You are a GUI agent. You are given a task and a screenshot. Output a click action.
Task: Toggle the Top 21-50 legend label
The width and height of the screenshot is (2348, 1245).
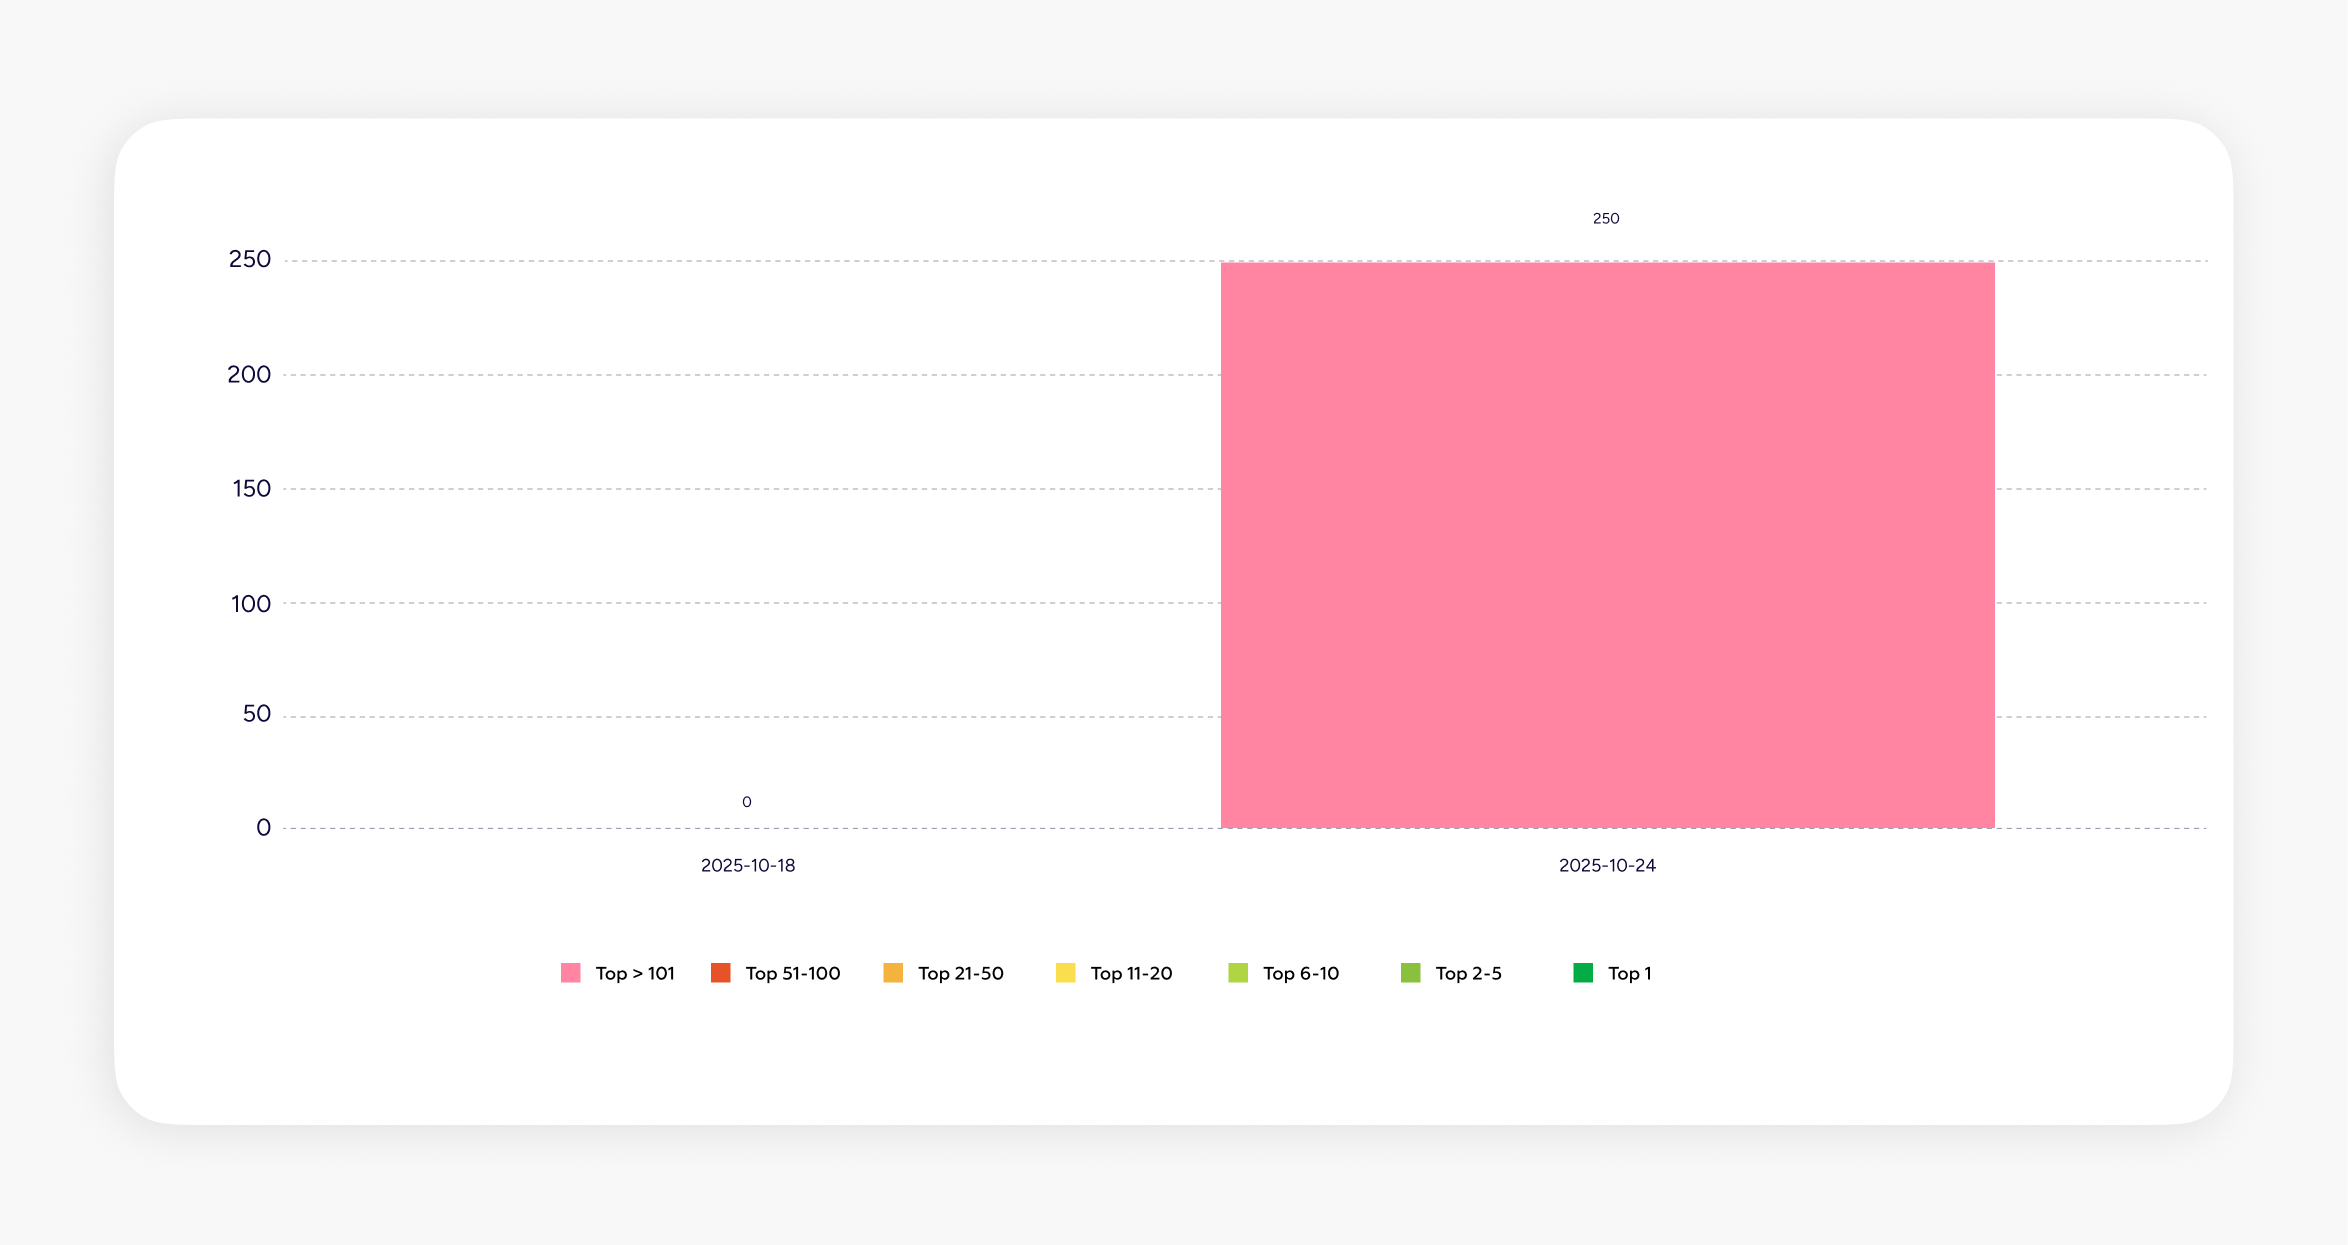pos(960,973)
